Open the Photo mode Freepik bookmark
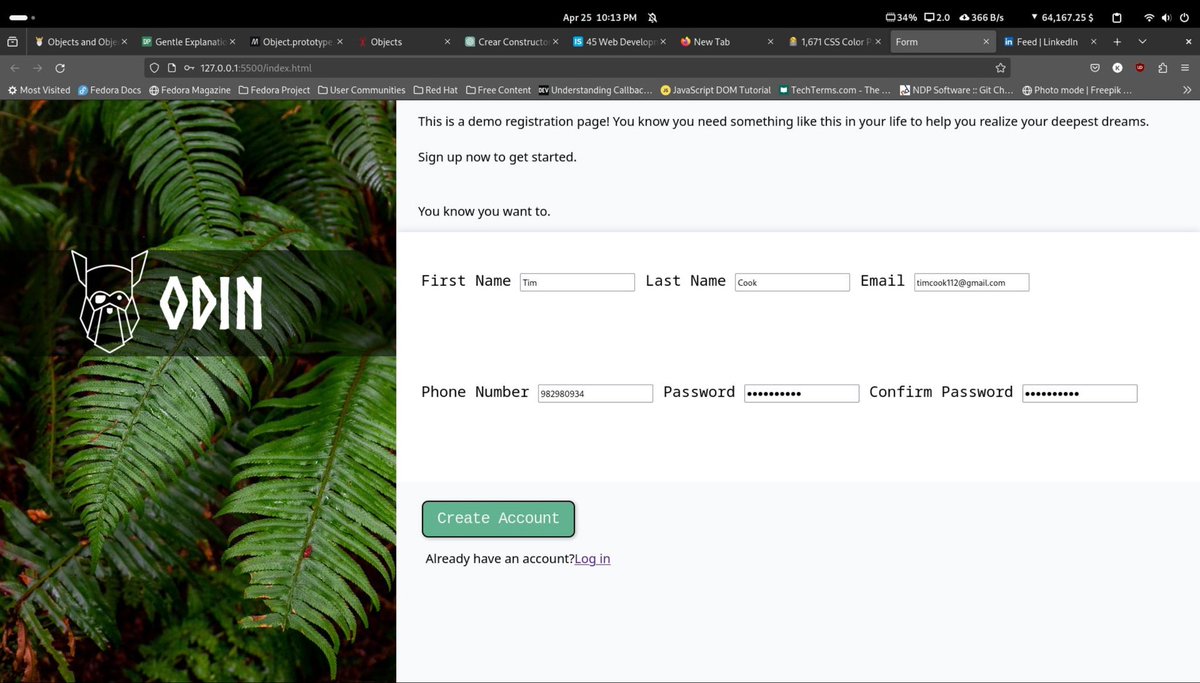Viewport: 1200px width, 683px height. tap(1076, 90)
